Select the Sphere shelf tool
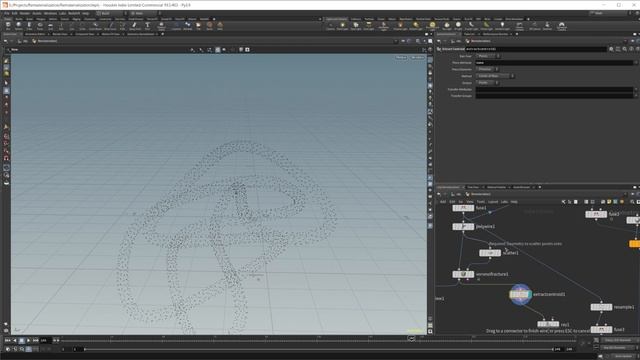The image size is (640, 360). [x=19, y=26]
